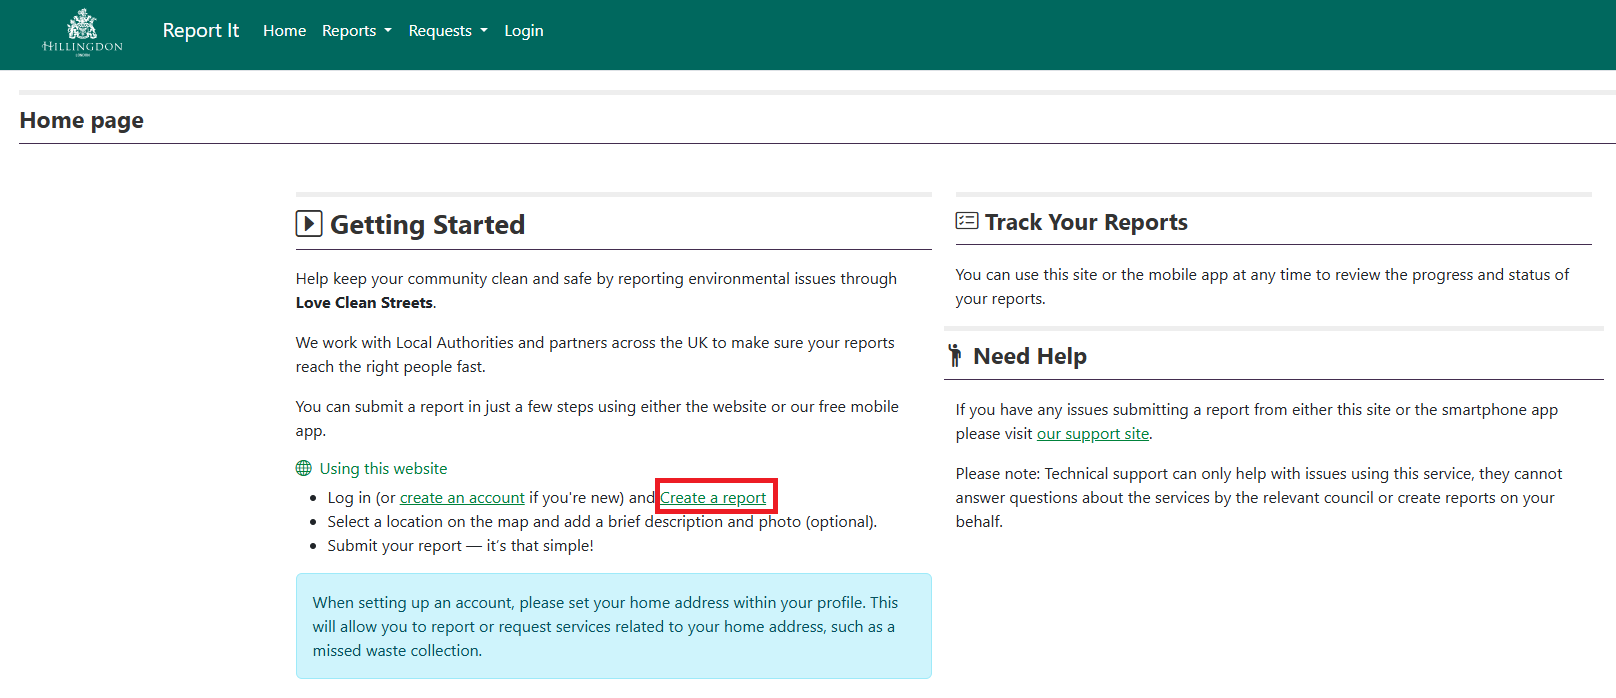The image size is (1616, 698).
Task: Click the globe icon beside Using this website
Action: [304, 468]
